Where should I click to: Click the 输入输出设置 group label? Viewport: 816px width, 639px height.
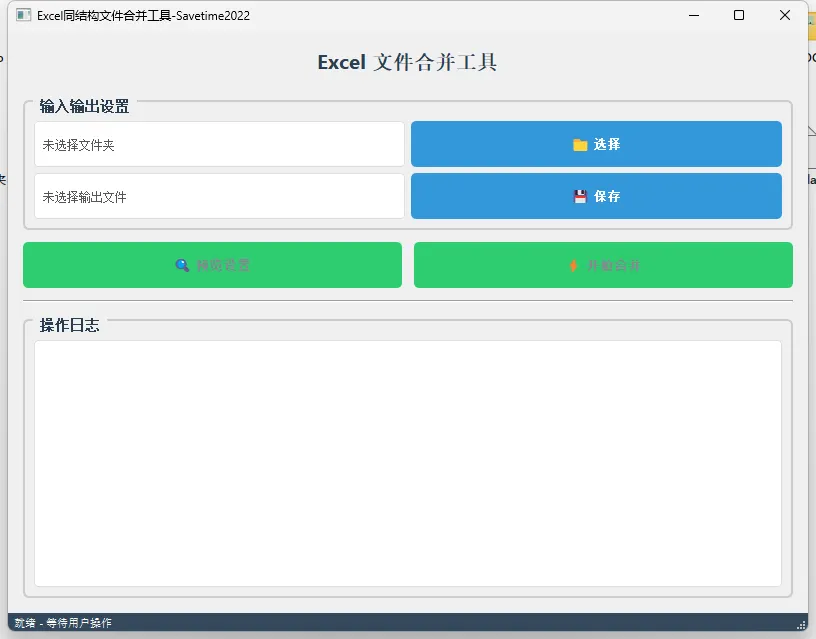[x=84, y=107]
